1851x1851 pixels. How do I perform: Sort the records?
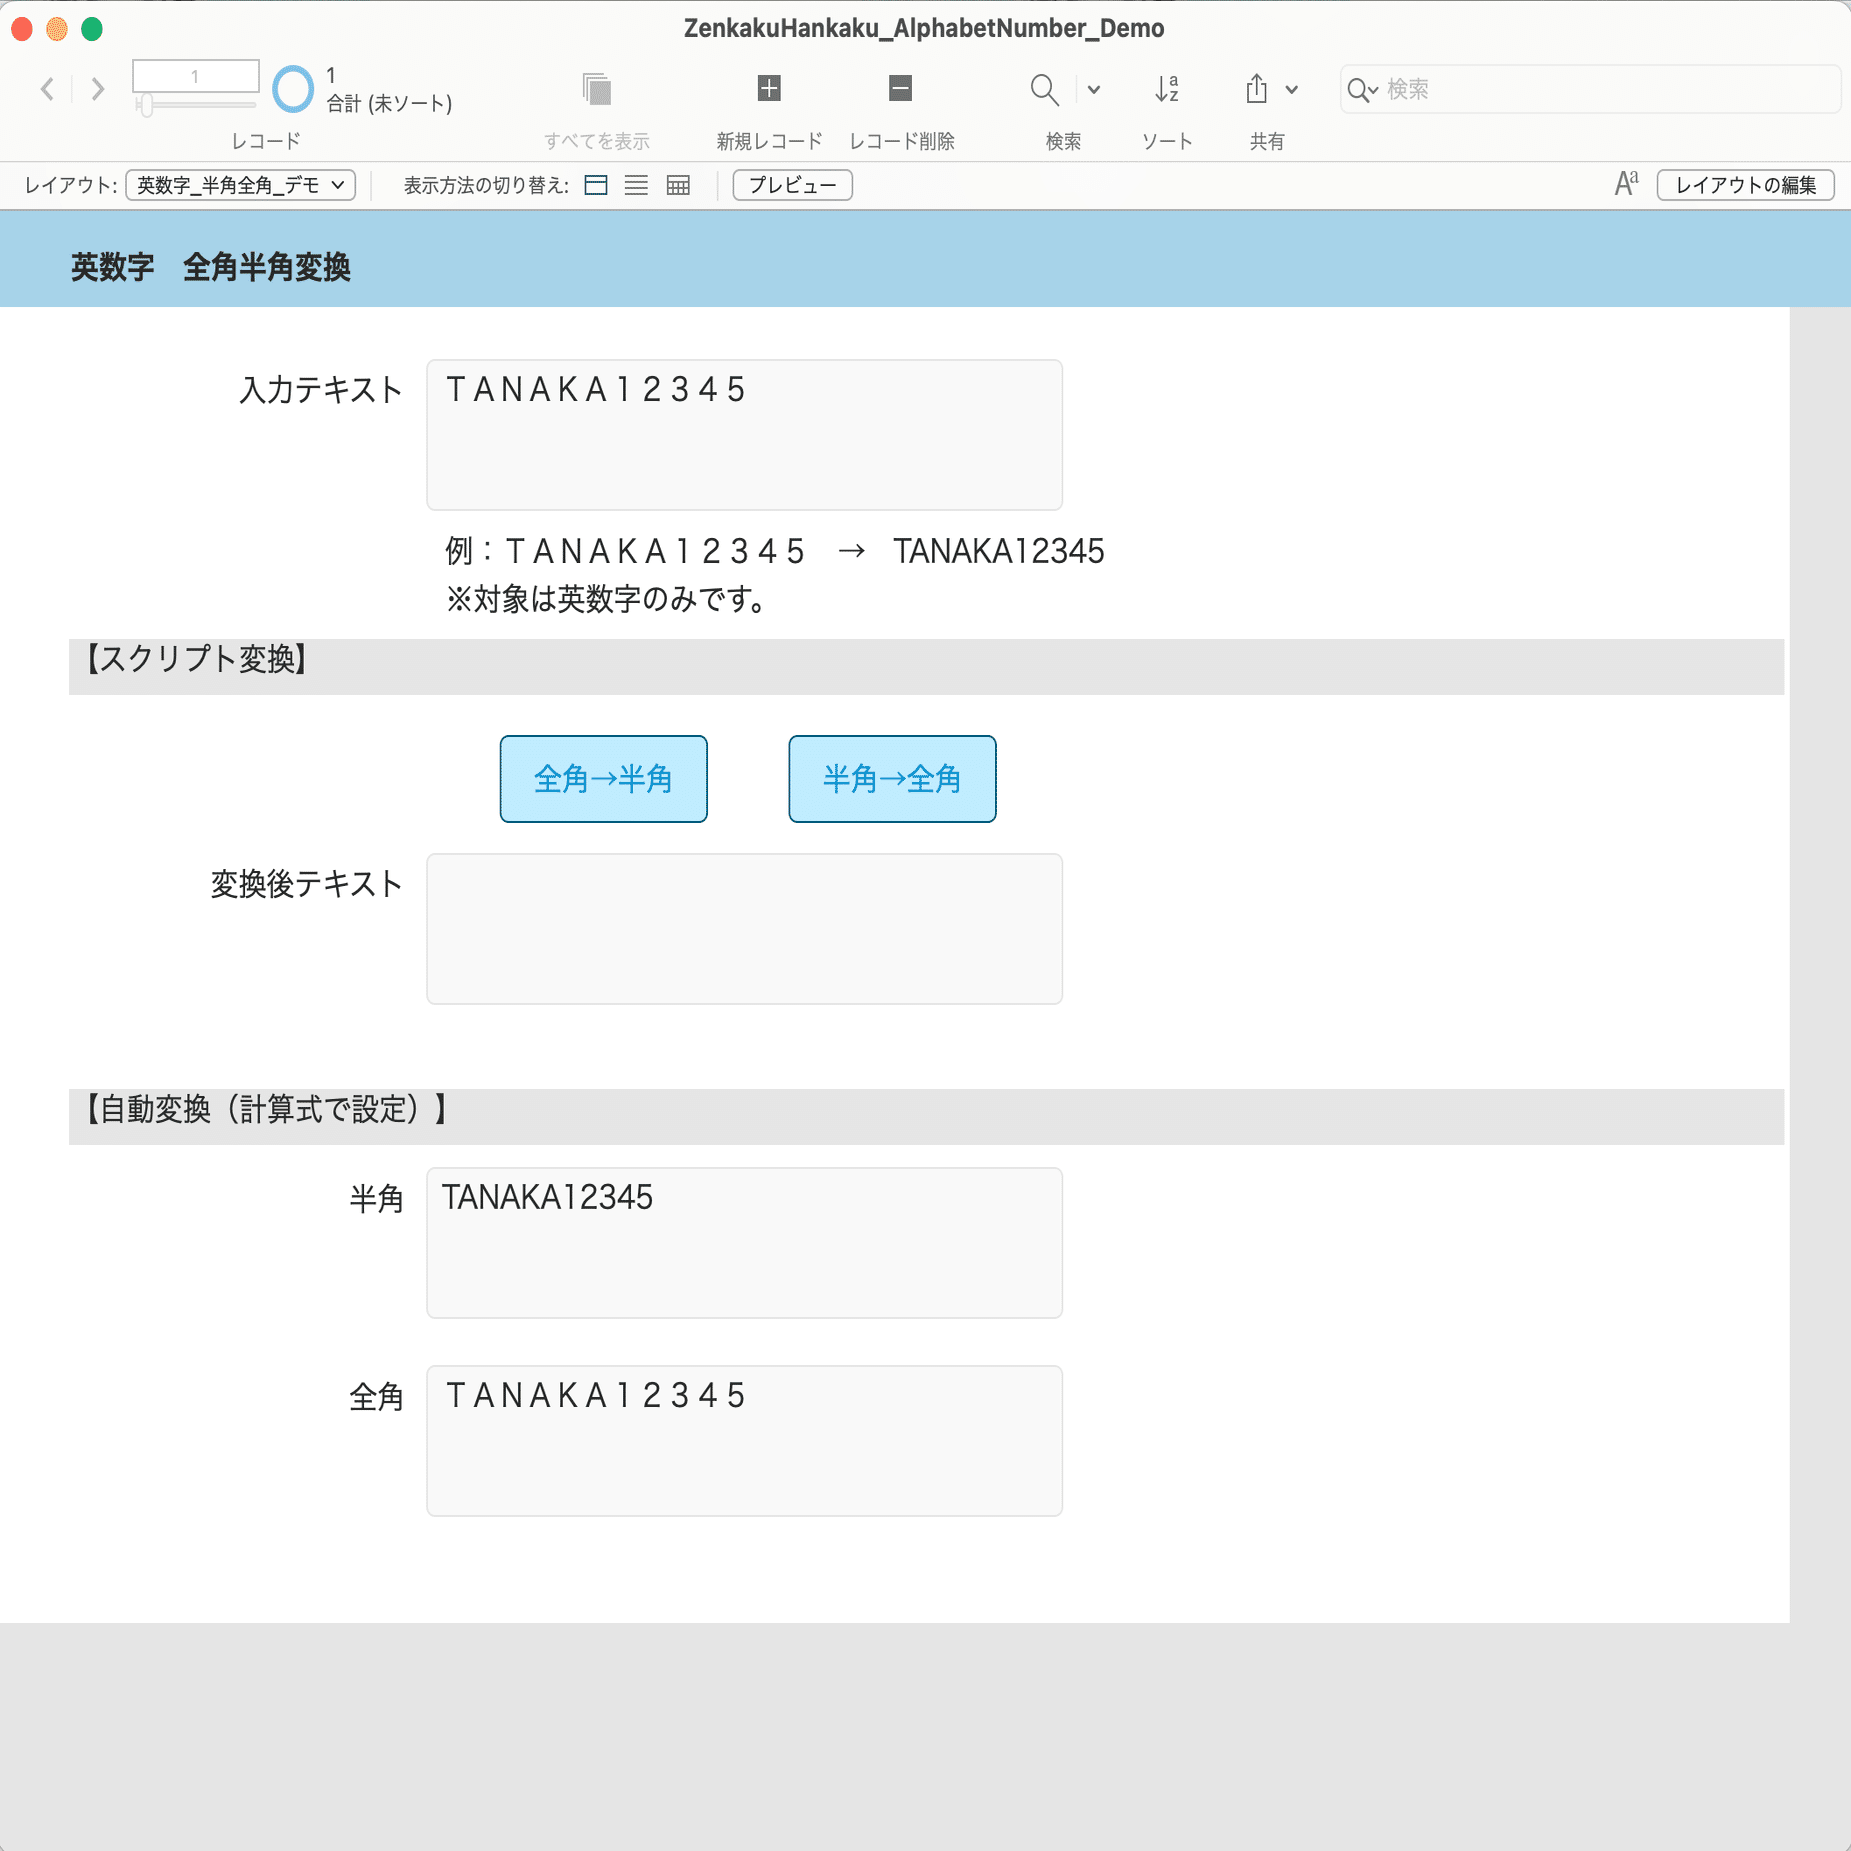1166,89
